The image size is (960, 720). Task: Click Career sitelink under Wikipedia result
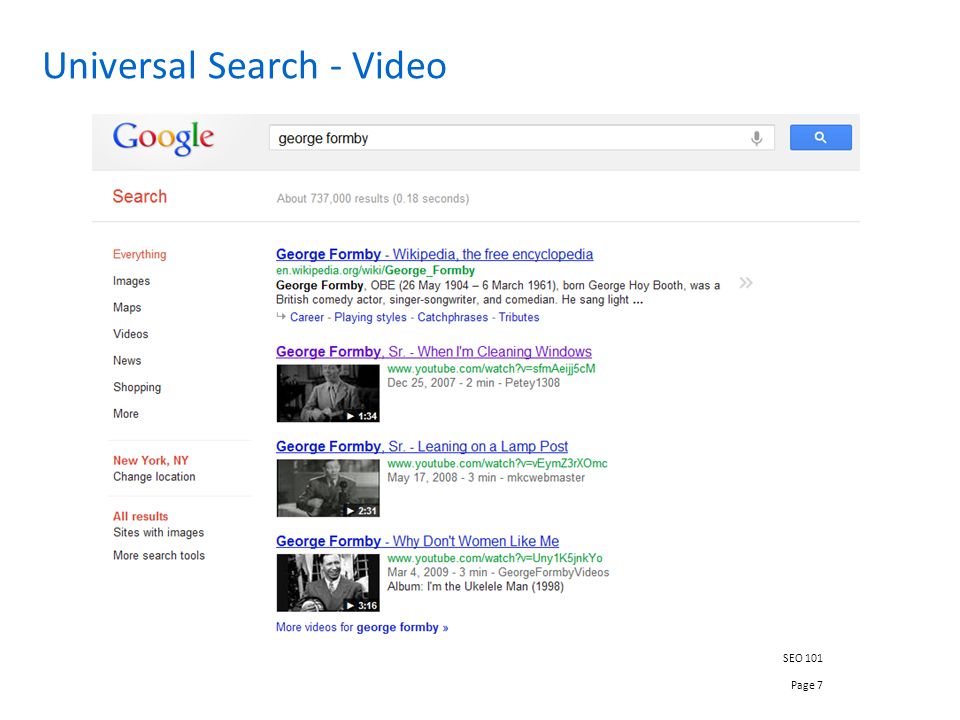(307, 317)
